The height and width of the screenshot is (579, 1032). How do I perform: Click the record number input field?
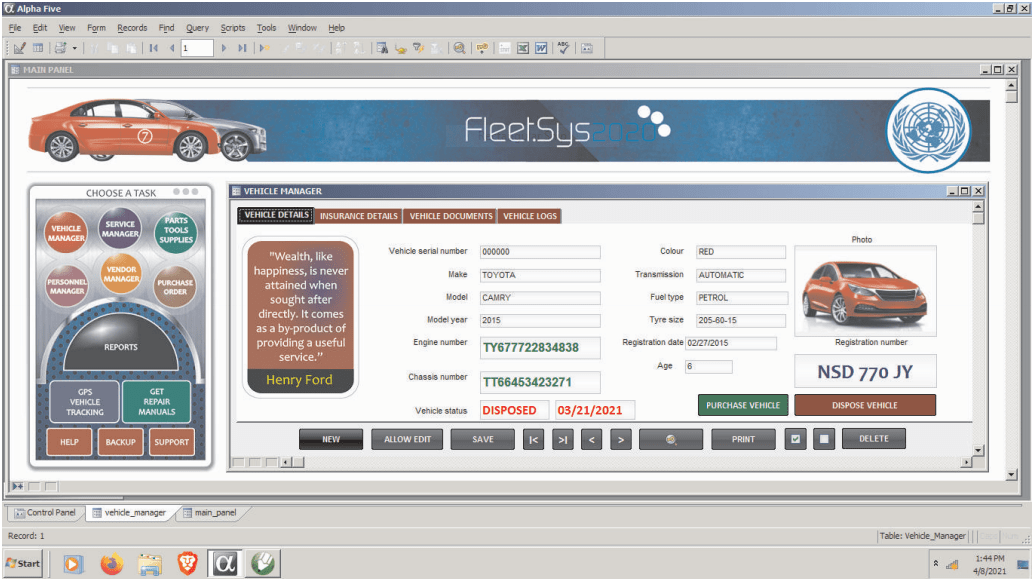(x=197, y=47)
